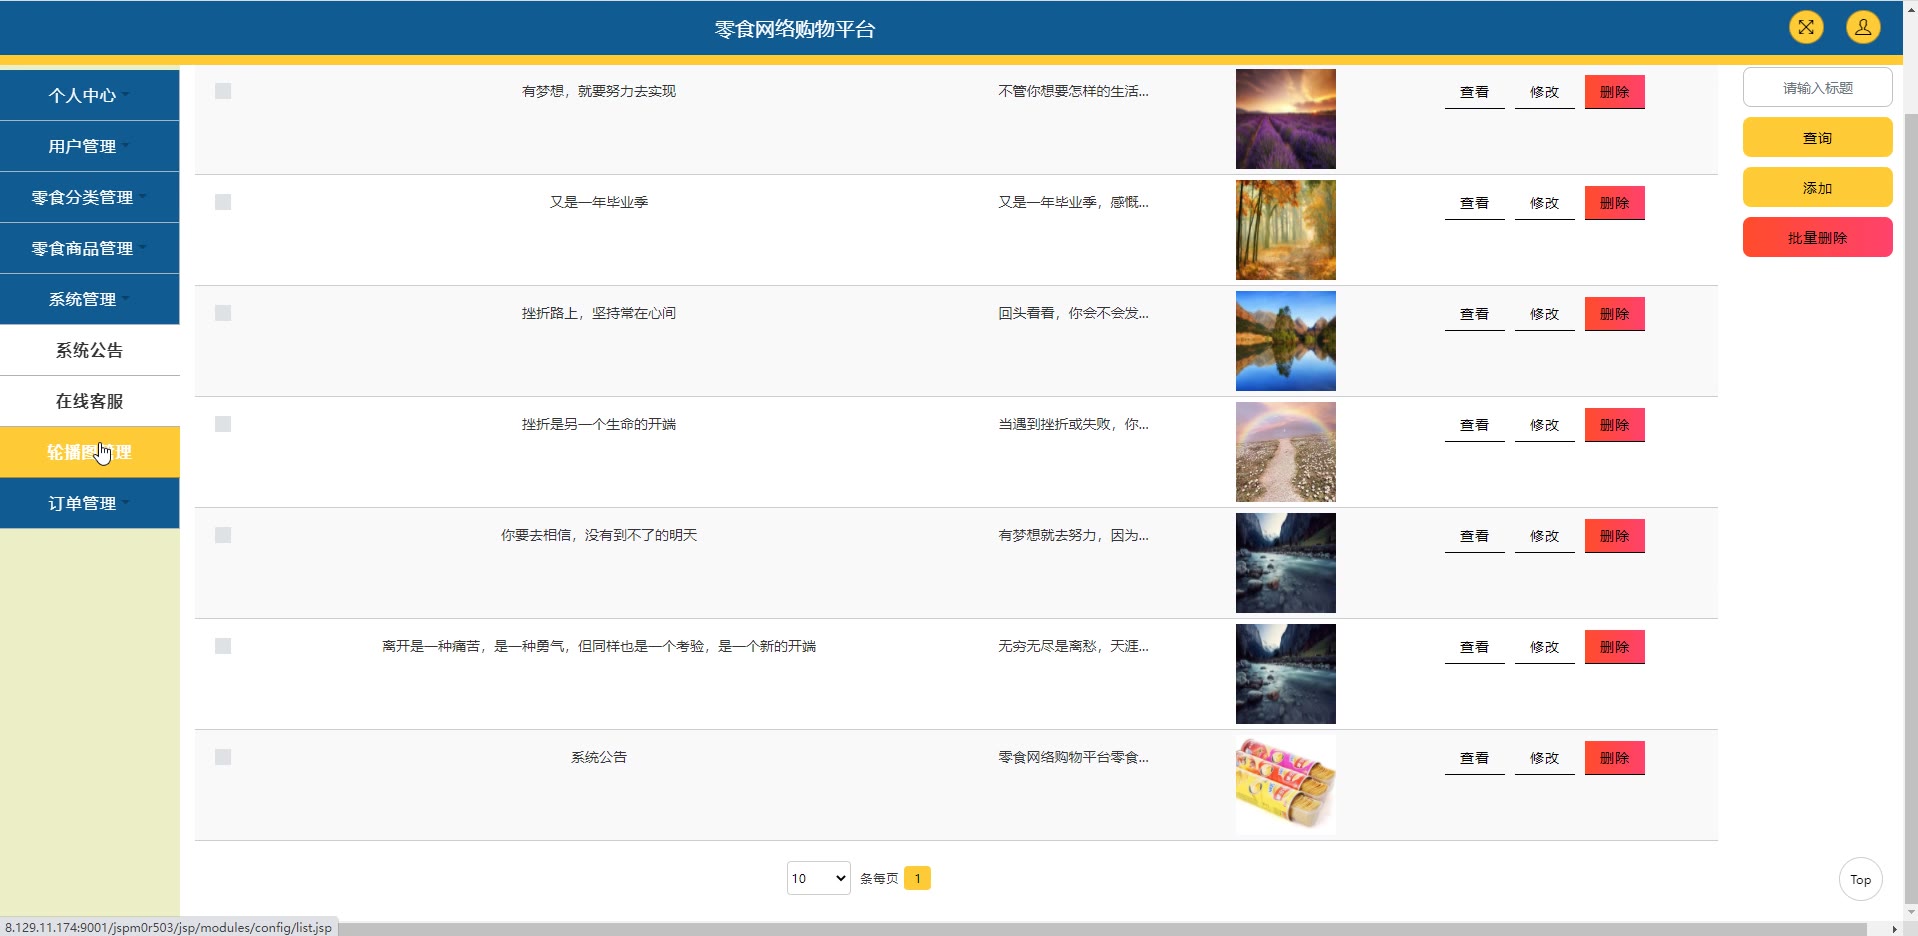Select the checkbox for the 离开是一种痛苦 row

pos(223,646)
